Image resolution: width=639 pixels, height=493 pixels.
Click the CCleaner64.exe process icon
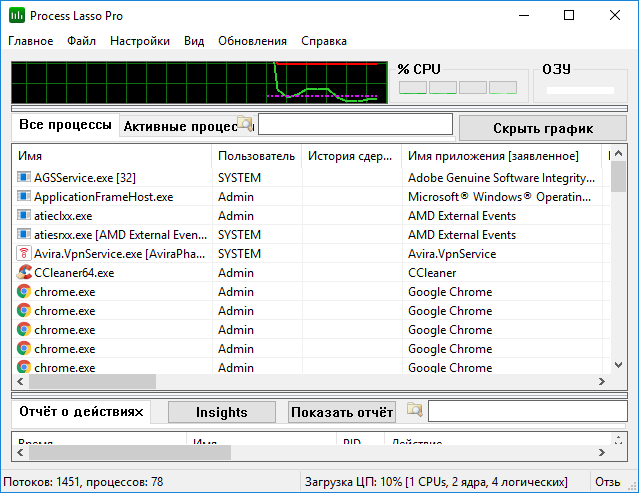click(x=24, y=272)
